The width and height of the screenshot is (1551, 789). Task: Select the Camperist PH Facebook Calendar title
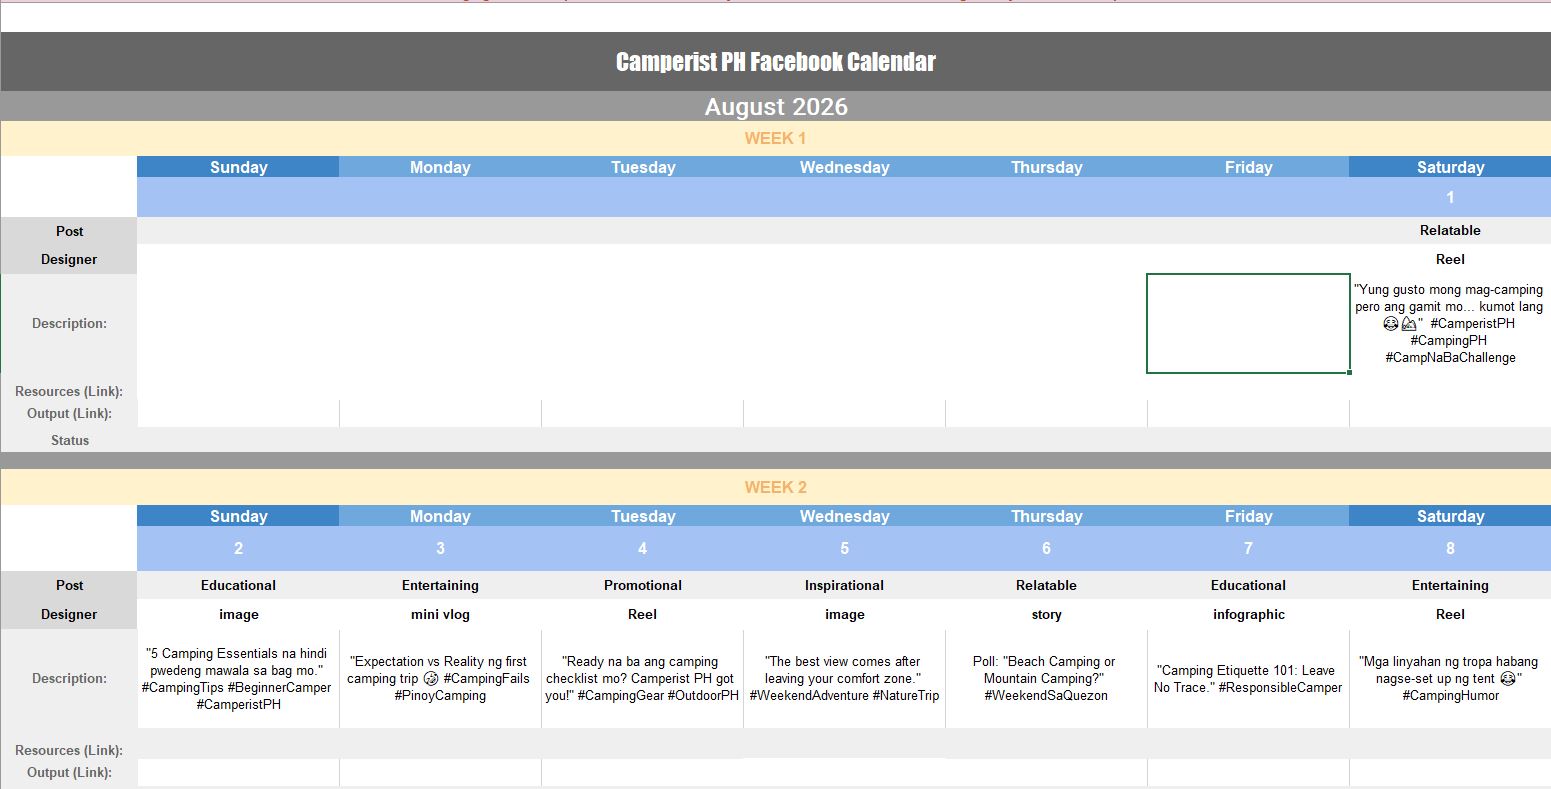775,62
